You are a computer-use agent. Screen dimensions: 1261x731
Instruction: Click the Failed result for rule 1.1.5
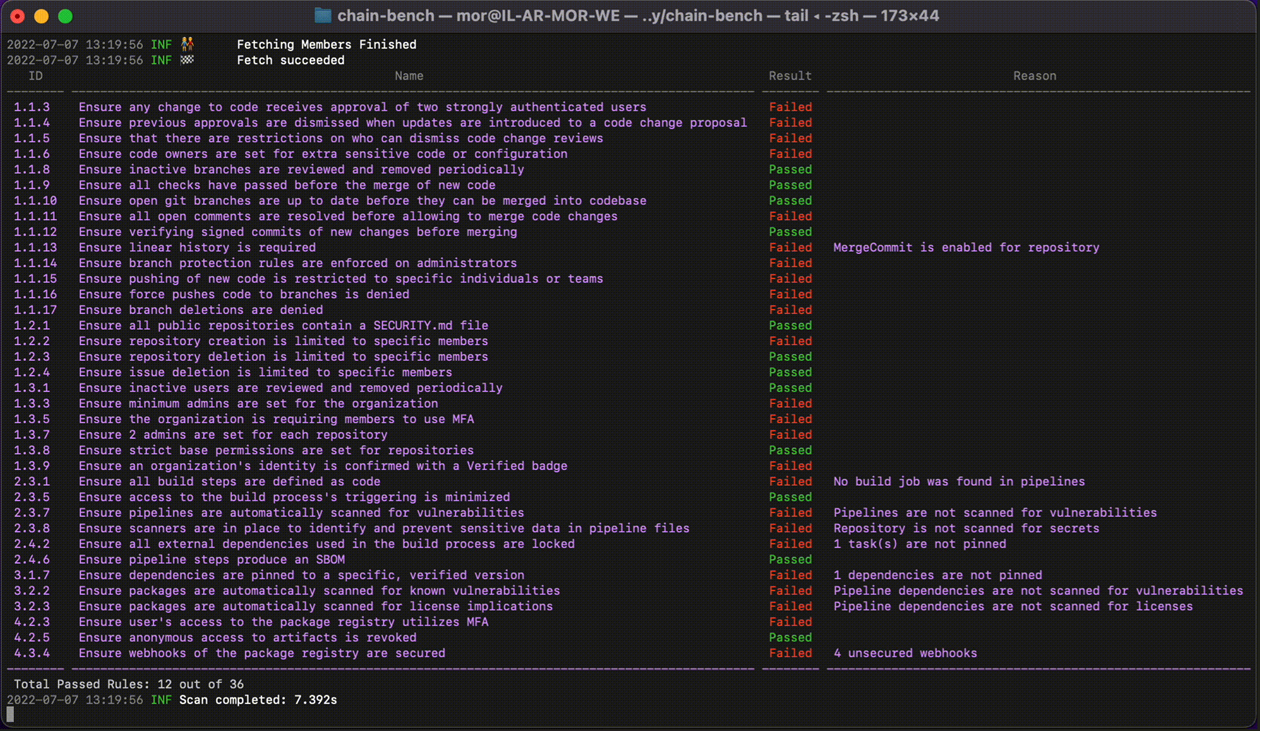790,138
